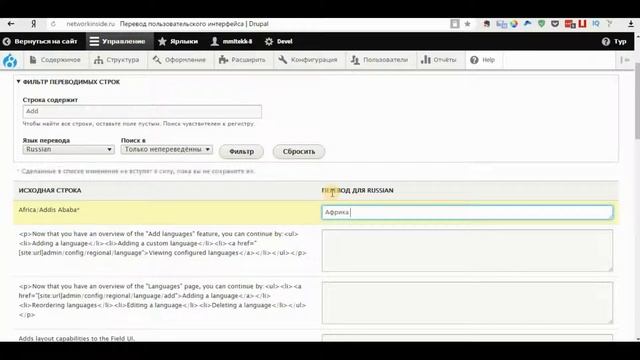
Task: Open the Ярлыки shortcuts menu
Action: coord(178,41)
